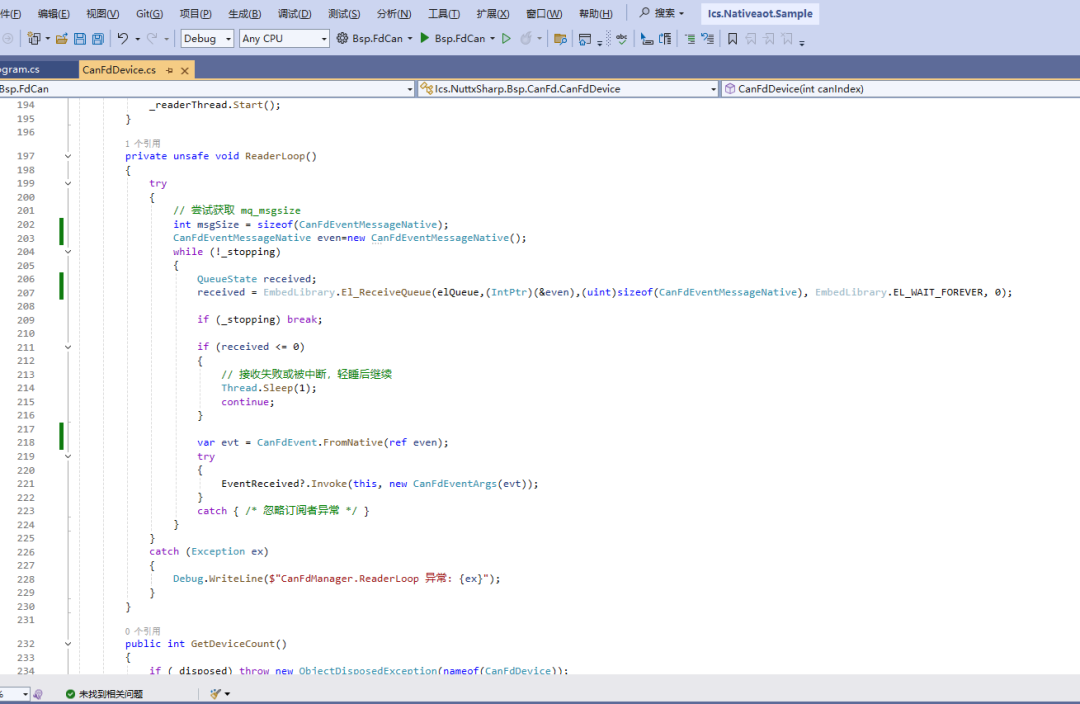Click the Find in Files folder icon
Viewport: 1080px width, 704px height.
click(x=560, y=39)
